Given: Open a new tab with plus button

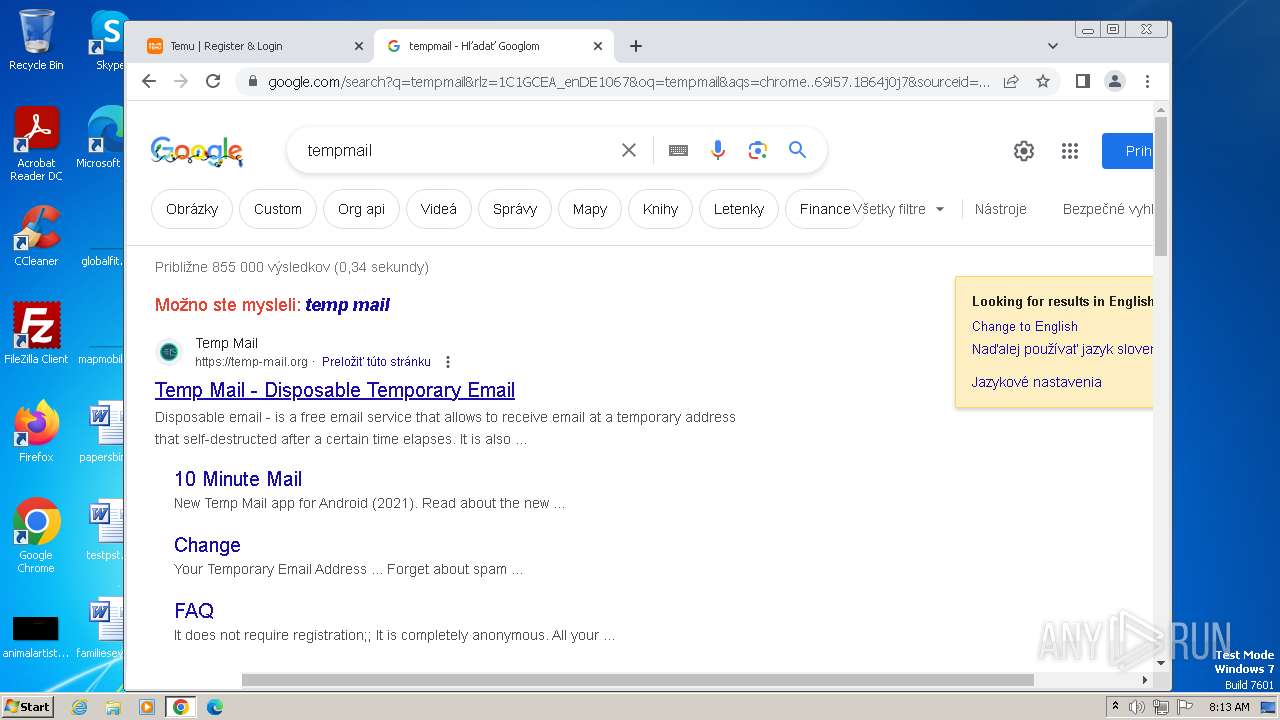Looking at the screenshot, I should pyautogui.click(x=635, y=46).
